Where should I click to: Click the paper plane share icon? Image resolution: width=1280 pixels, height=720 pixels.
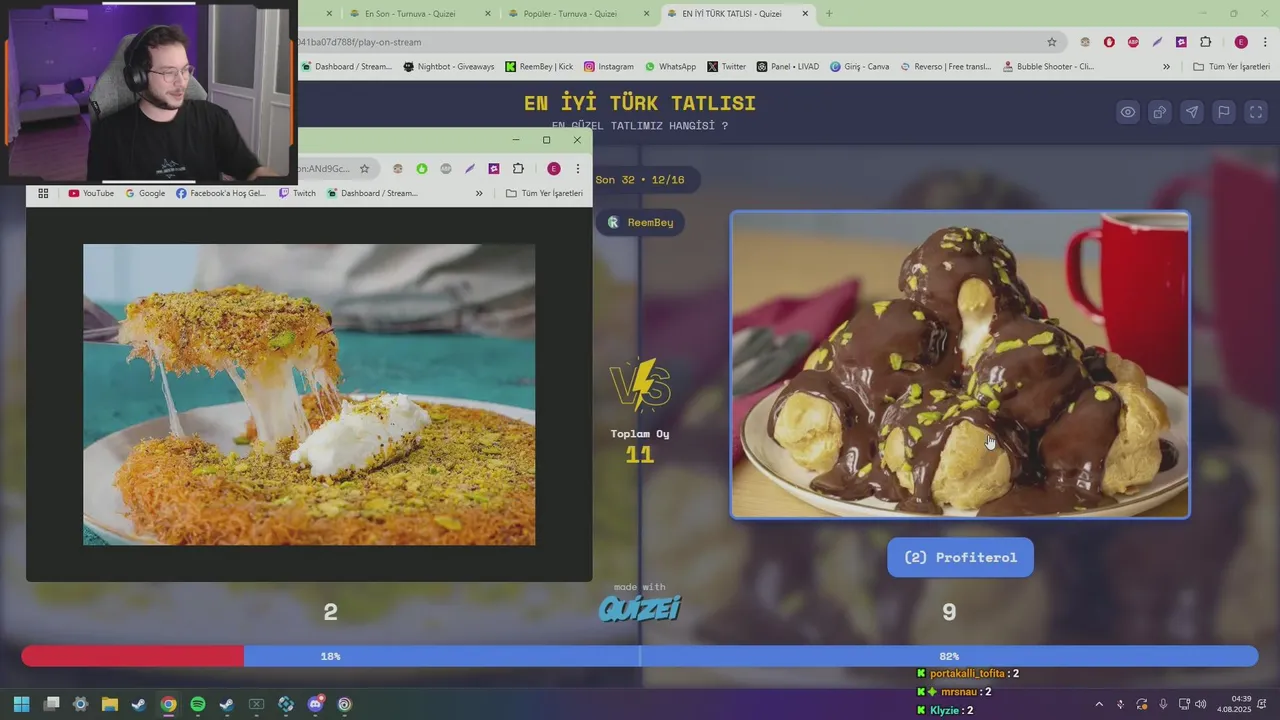(1192, 112)
